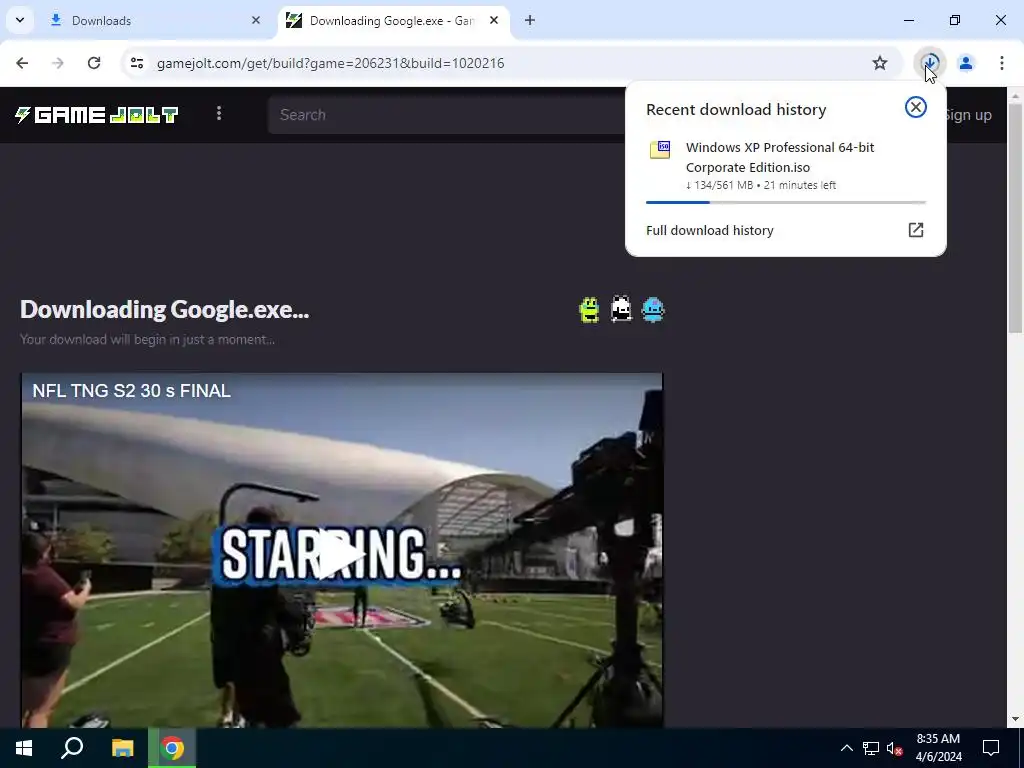Image resolution: width=1024 pixels, height=768 pixels.
Task: Open the tab search dropdown arrow
Action: click(20, 20)
